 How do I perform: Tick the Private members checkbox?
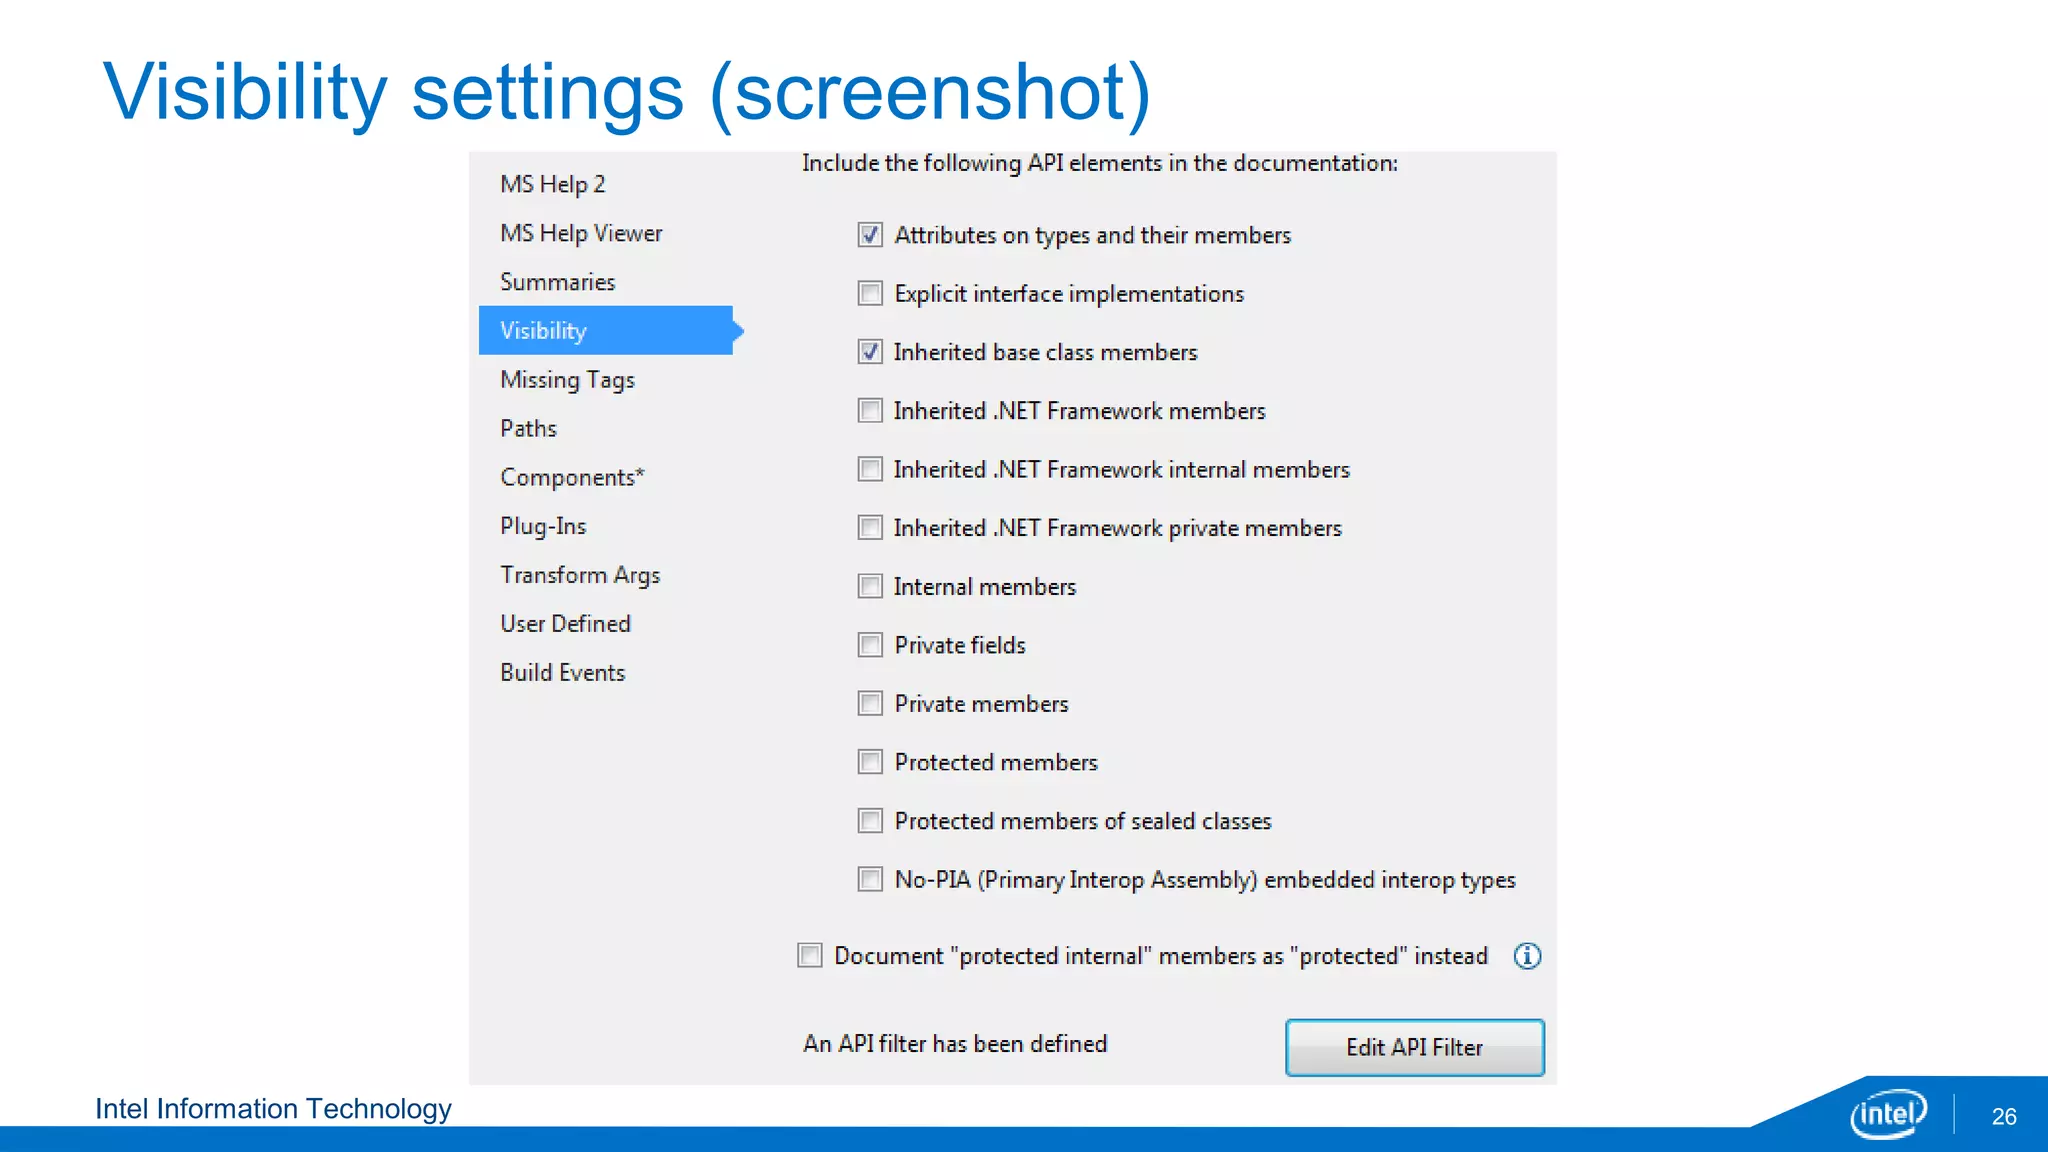870,703
